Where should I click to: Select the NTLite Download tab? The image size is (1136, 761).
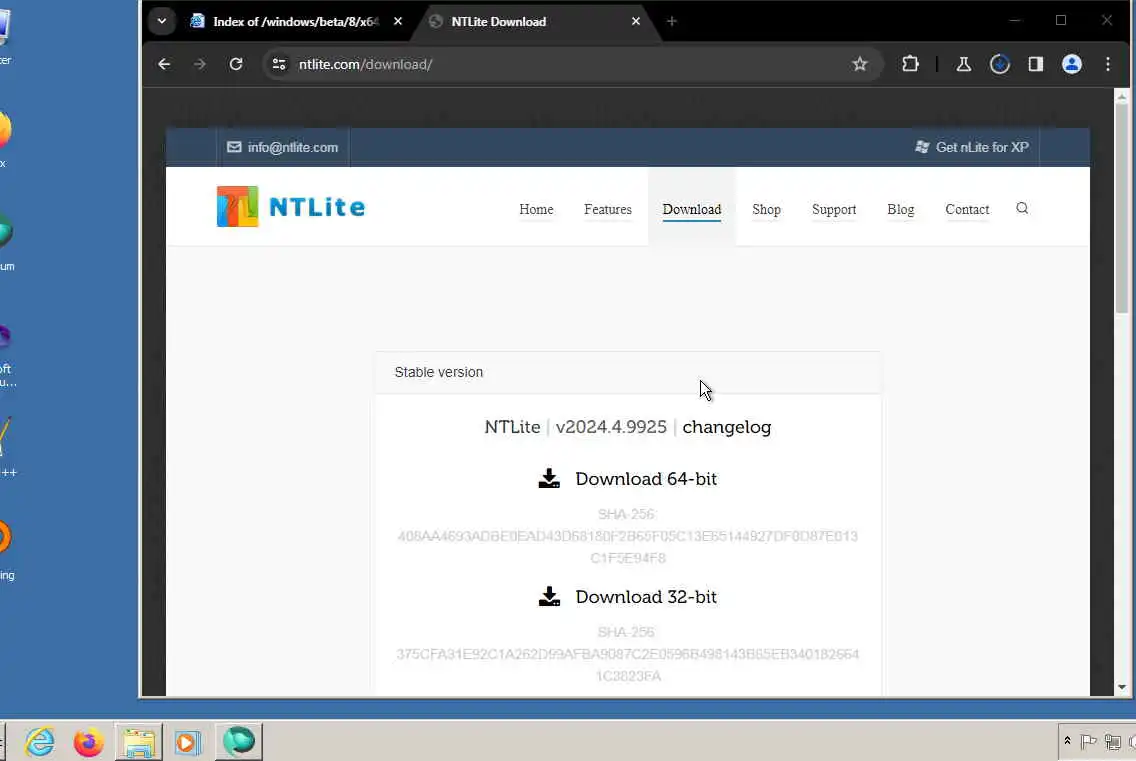coord(535,22)
